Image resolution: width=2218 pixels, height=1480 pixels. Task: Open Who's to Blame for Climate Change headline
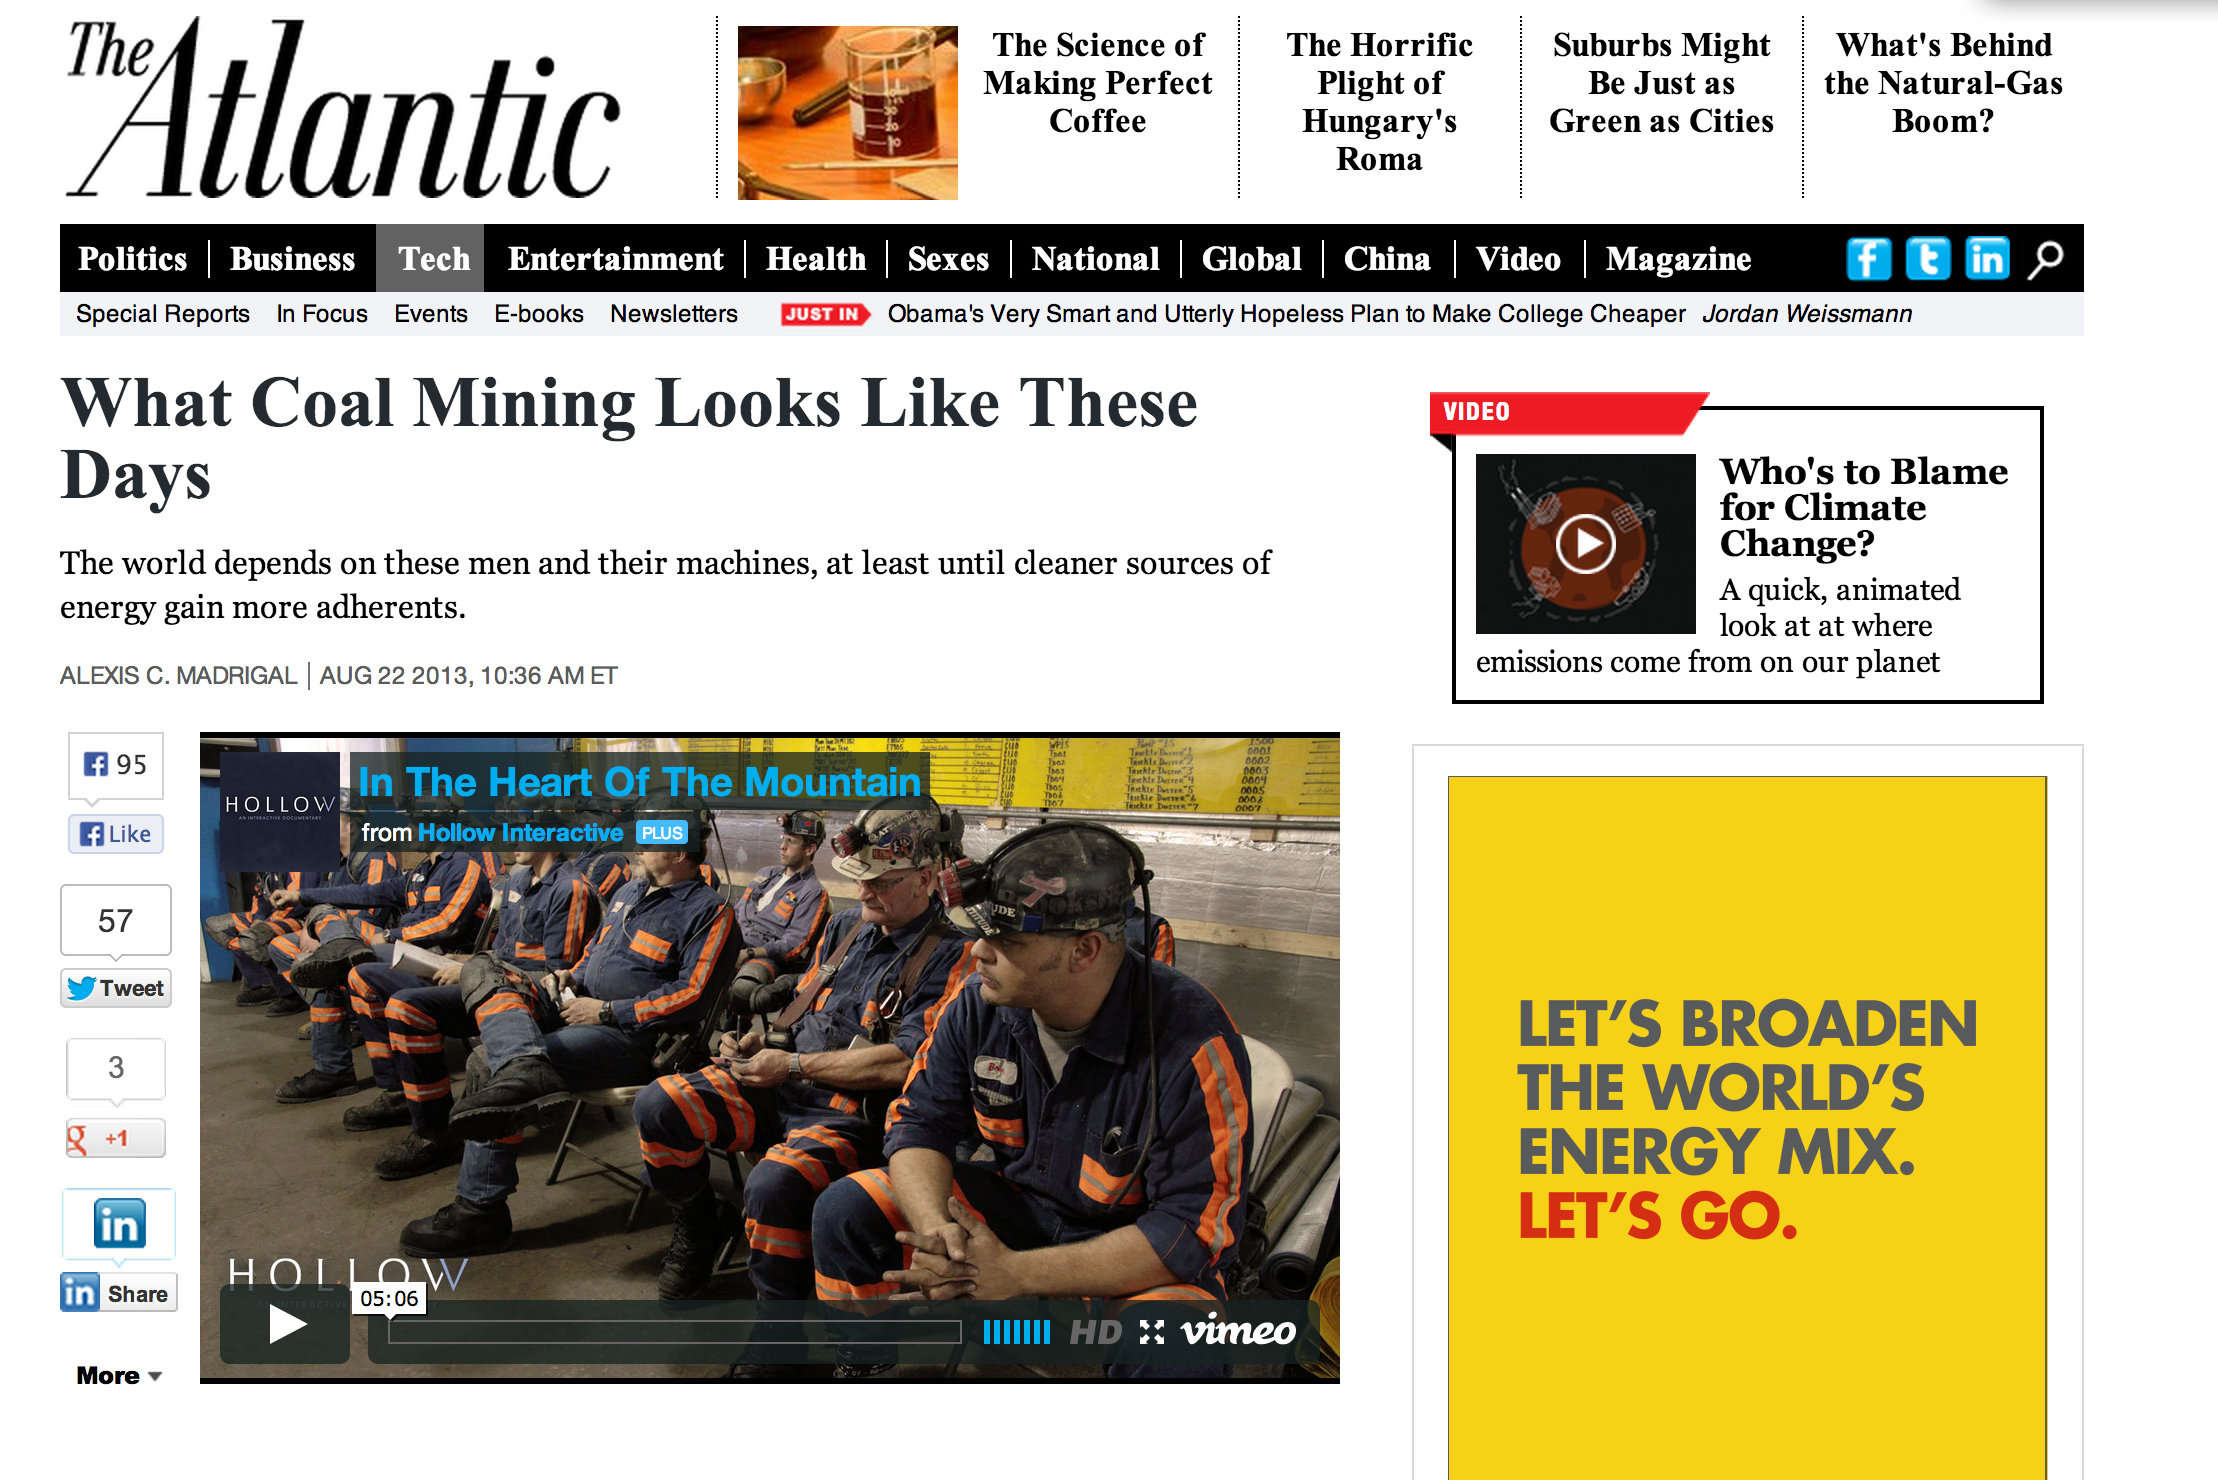(1863, 507)
